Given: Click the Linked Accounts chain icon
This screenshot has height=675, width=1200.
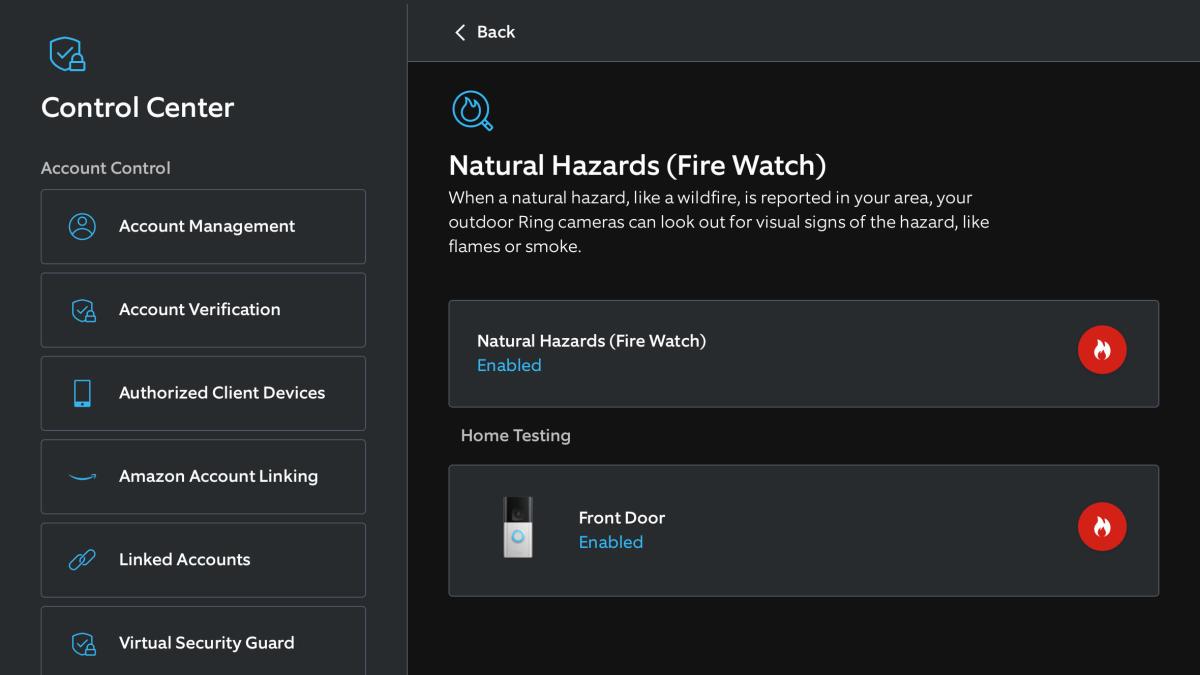Looking at the screenshot, I should pos(82,560).
